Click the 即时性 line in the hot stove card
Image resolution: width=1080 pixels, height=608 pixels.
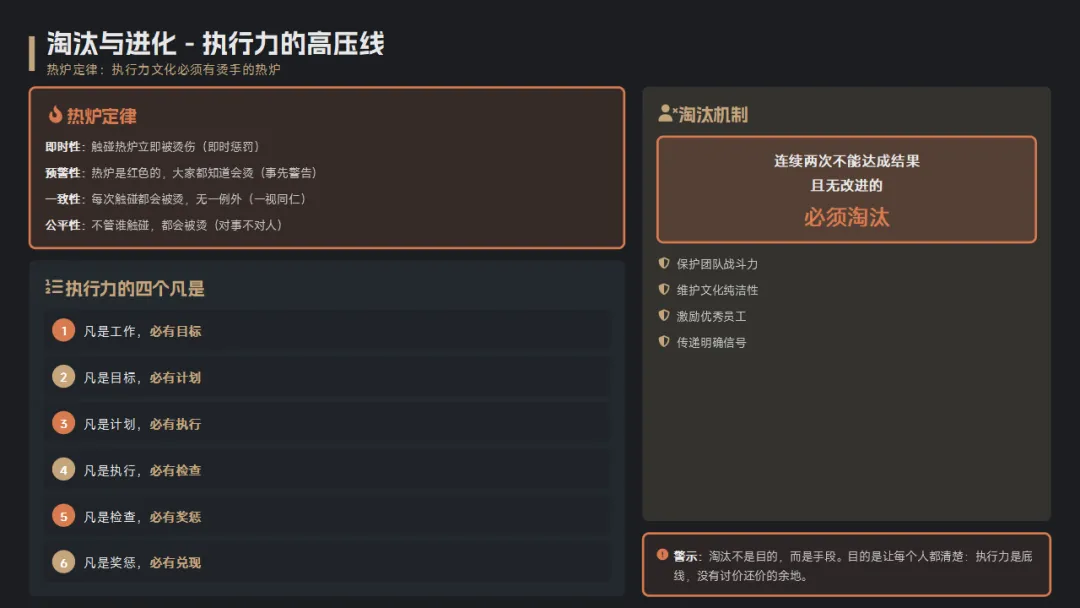click(152, 147)
